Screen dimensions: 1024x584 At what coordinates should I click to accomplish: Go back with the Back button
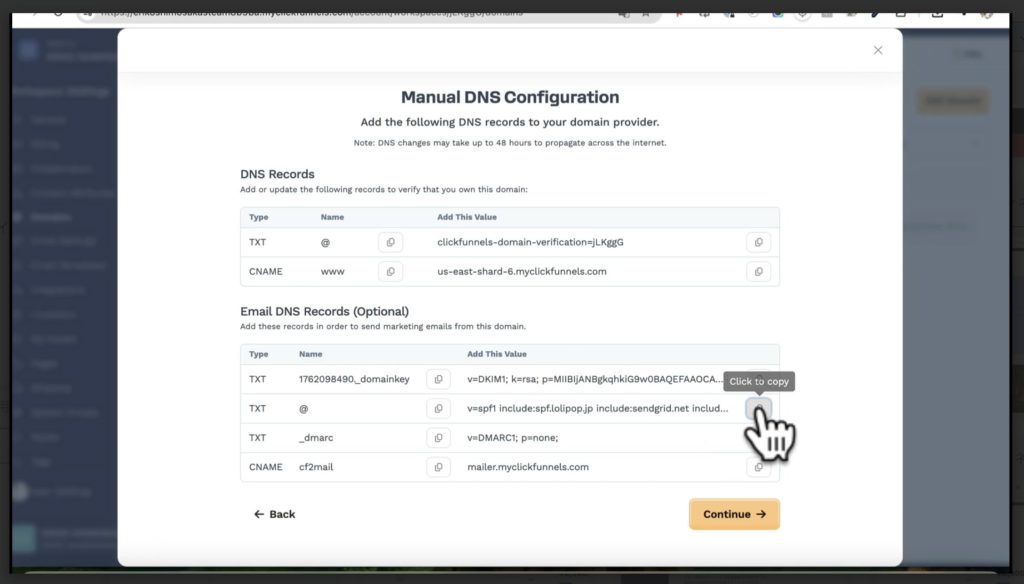(x=275, y=514)
